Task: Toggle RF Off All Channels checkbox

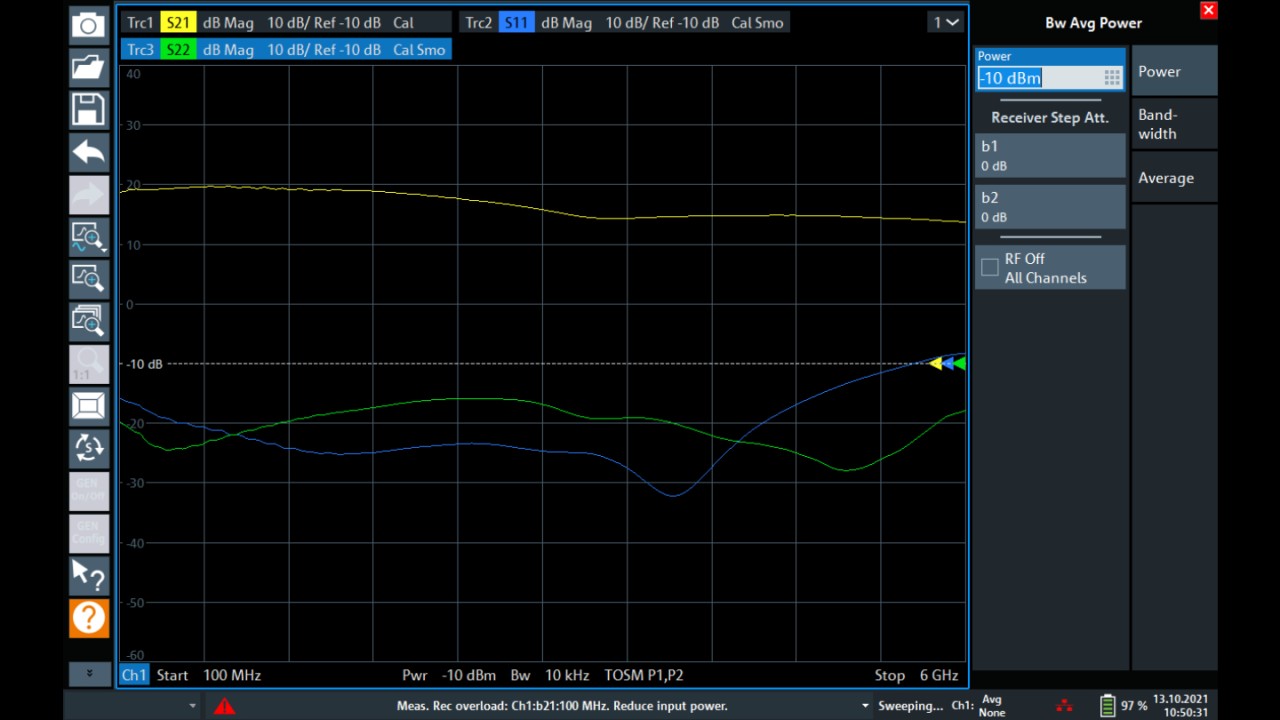Action: (990, 267)
